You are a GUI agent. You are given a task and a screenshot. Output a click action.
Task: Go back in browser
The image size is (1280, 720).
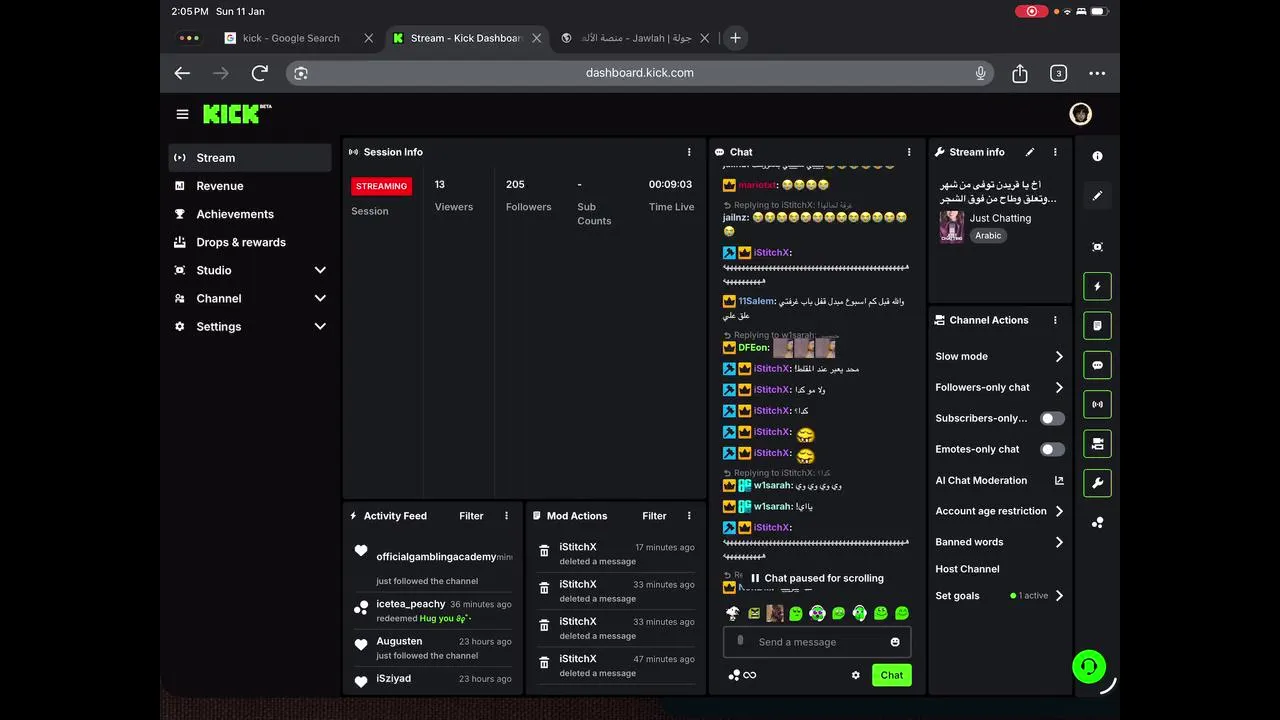(182, 73)
